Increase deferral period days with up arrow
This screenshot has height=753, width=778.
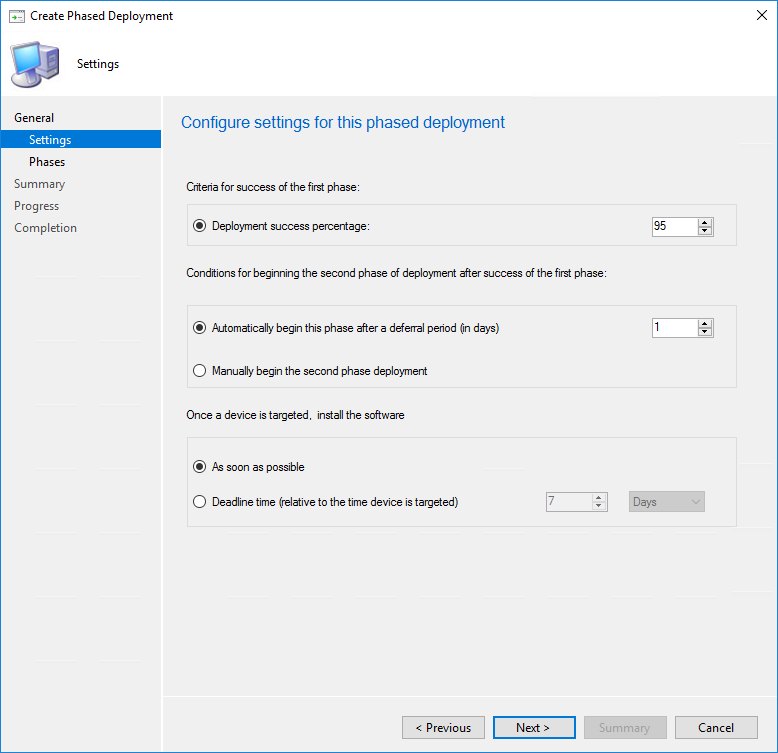tap(705, 324)
